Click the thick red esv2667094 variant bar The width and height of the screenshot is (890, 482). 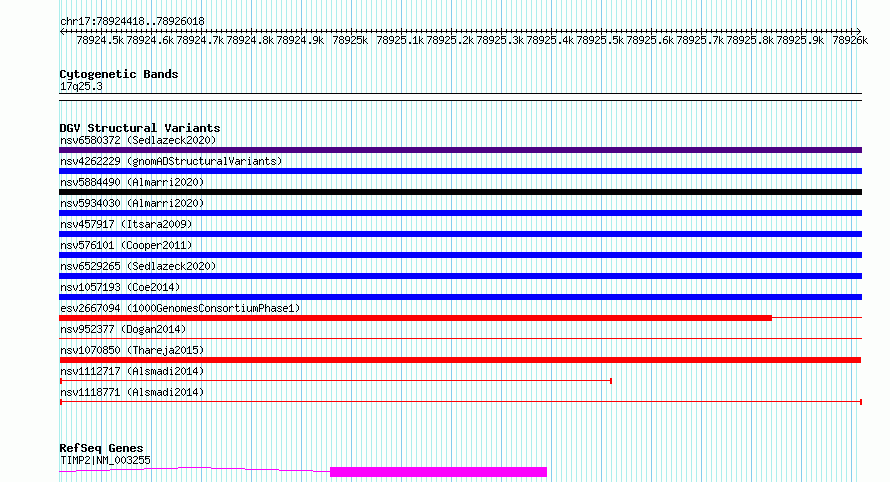(415, 318)
